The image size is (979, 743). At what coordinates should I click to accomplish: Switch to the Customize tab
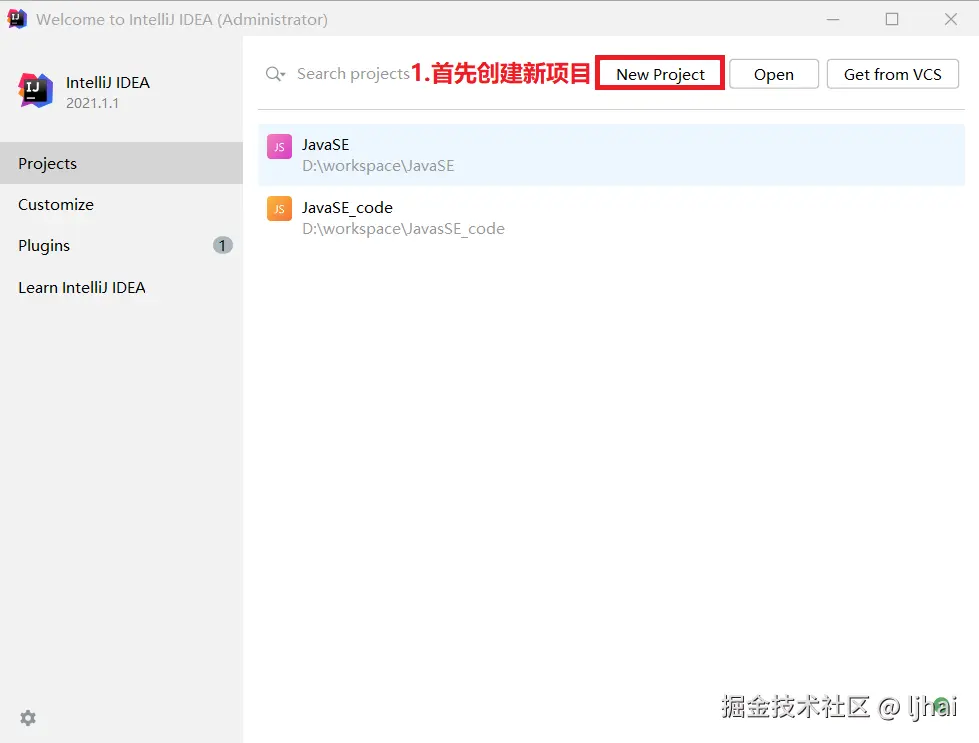[x=121, y=204]
